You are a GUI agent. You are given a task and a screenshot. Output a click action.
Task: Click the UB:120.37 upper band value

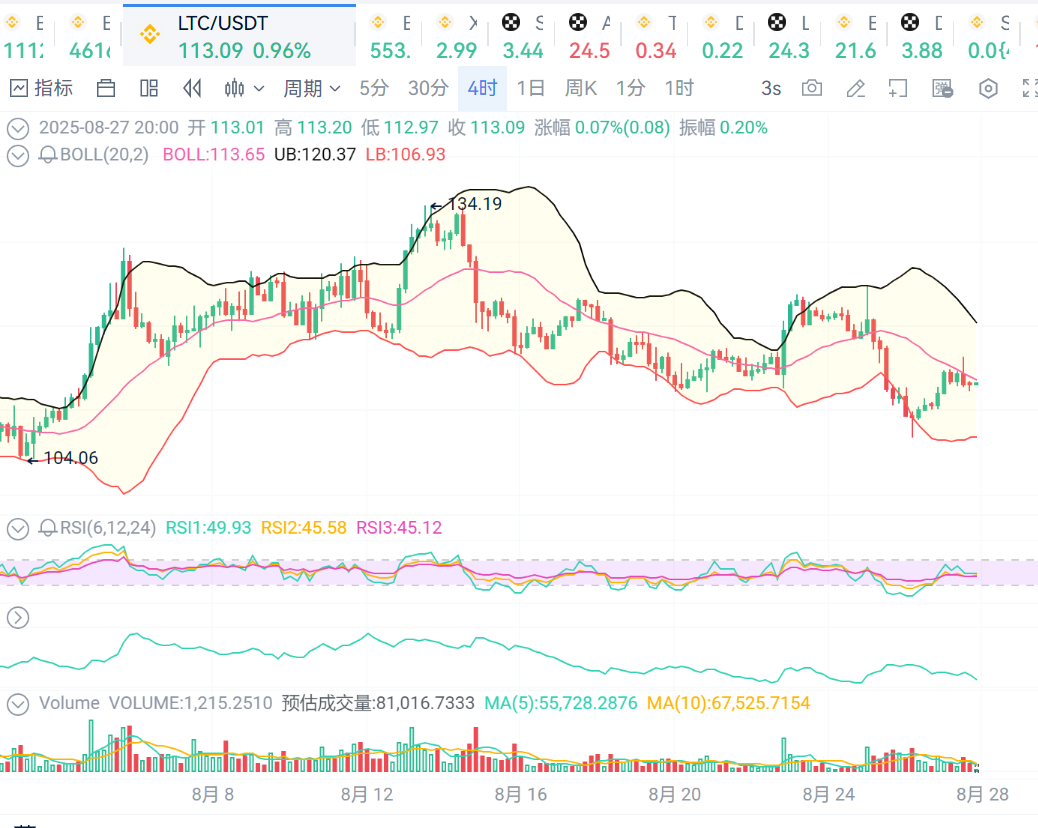pyautogui.click(x=315, y=155)
